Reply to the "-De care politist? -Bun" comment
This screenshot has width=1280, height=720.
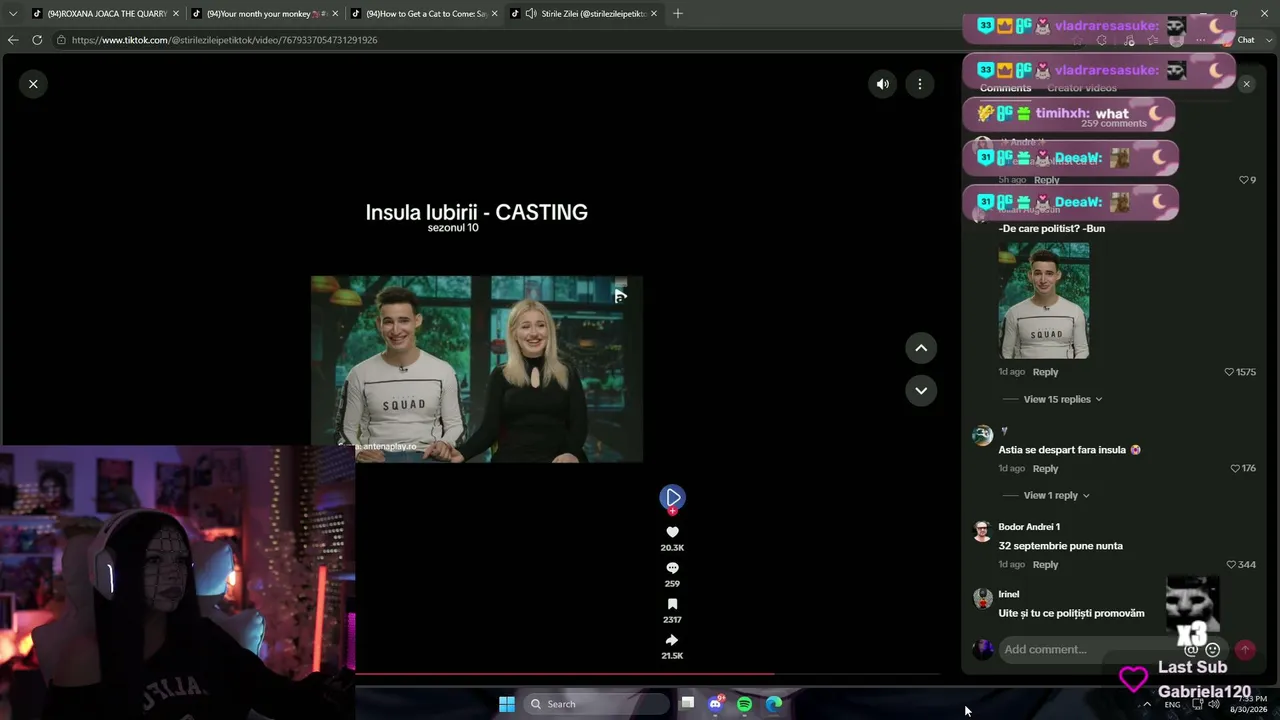coord(1045,372)
